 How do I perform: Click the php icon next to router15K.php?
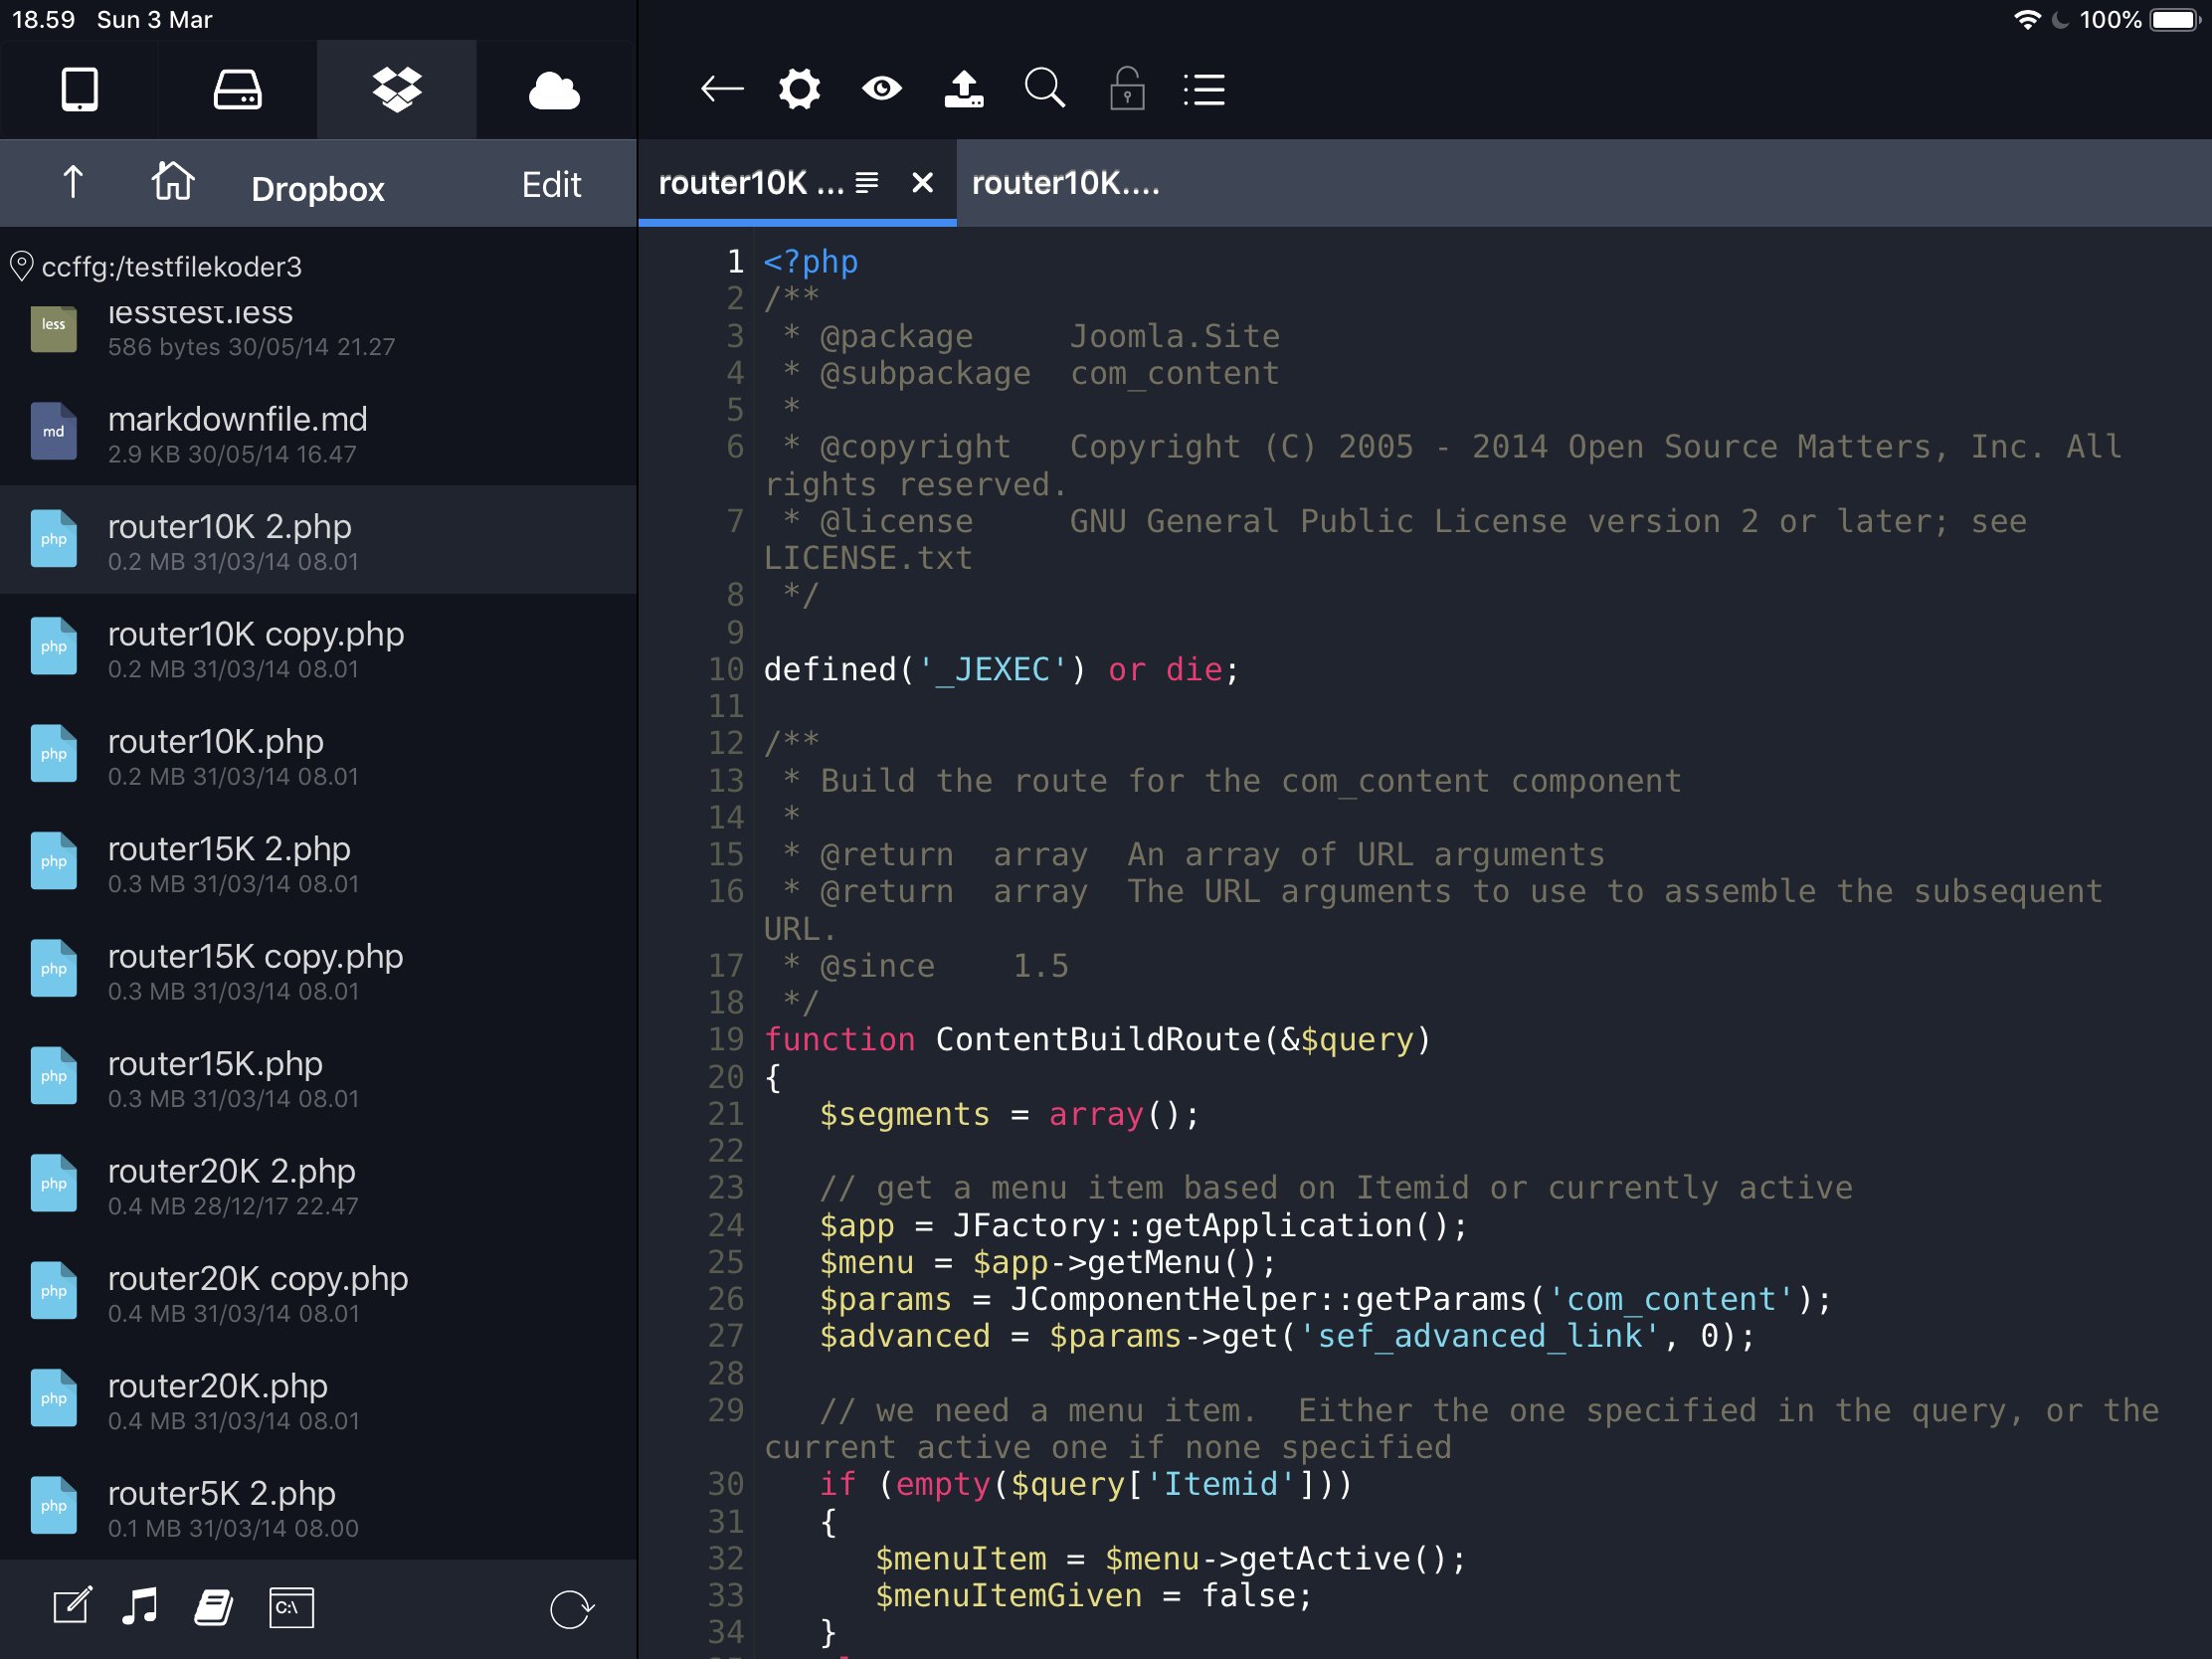pos(54,1076)
